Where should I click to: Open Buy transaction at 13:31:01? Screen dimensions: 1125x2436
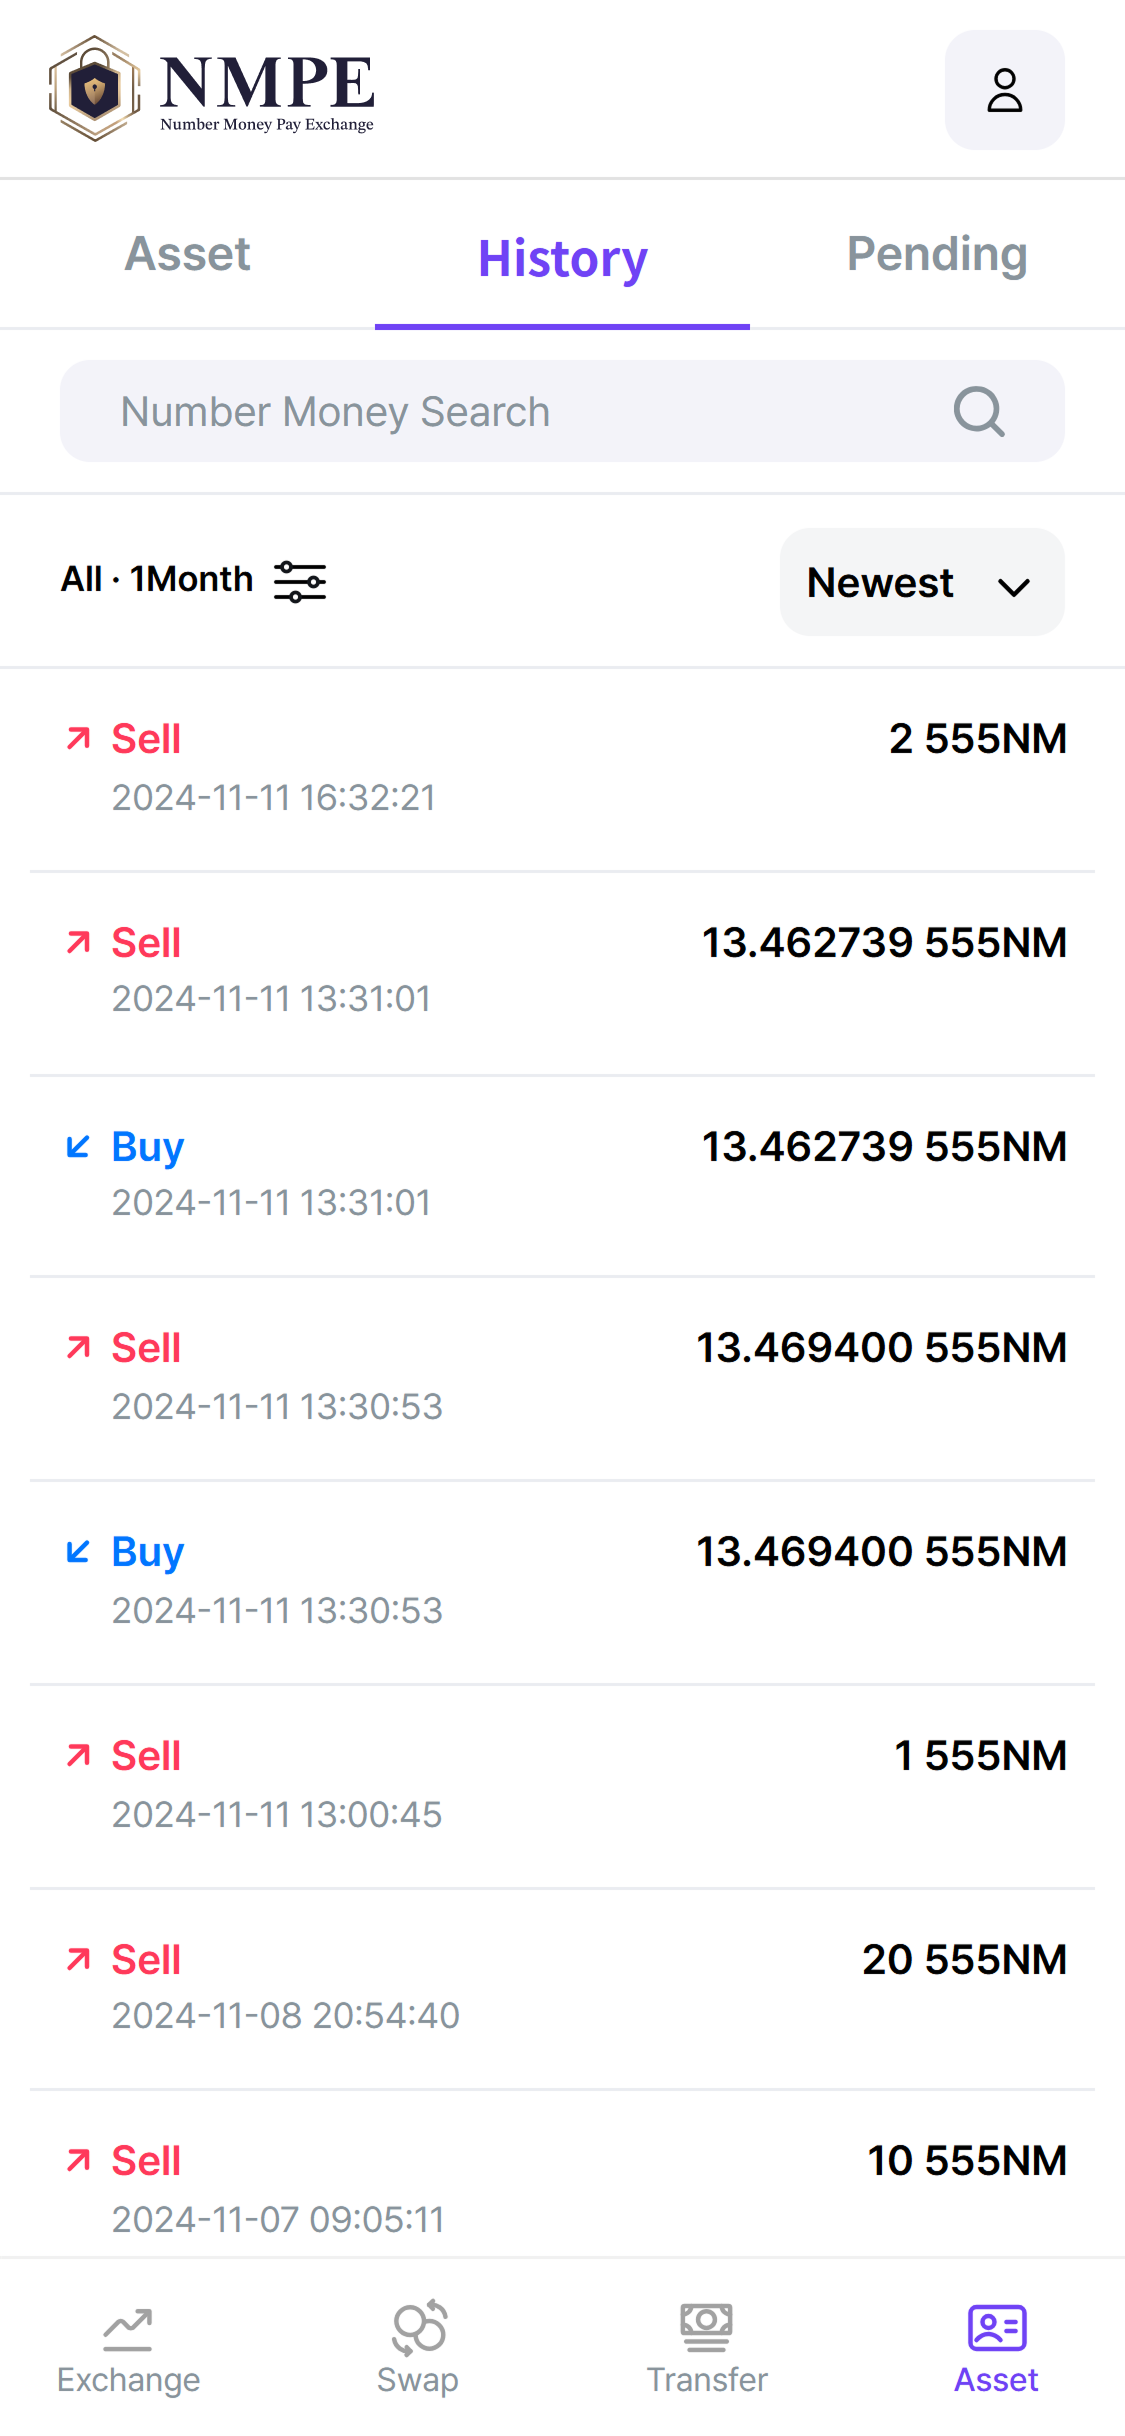point(562,1175)
